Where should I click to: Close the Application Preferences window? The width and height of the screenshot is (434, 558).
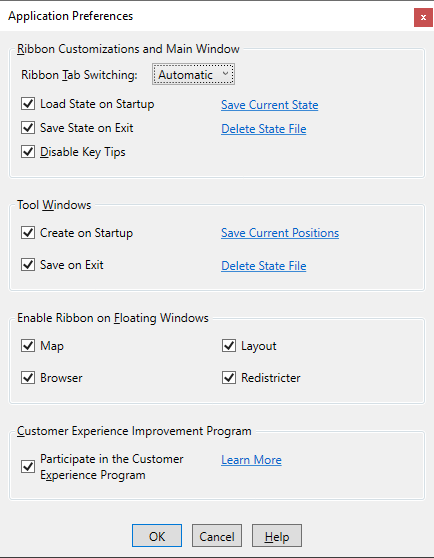(423, 17)
